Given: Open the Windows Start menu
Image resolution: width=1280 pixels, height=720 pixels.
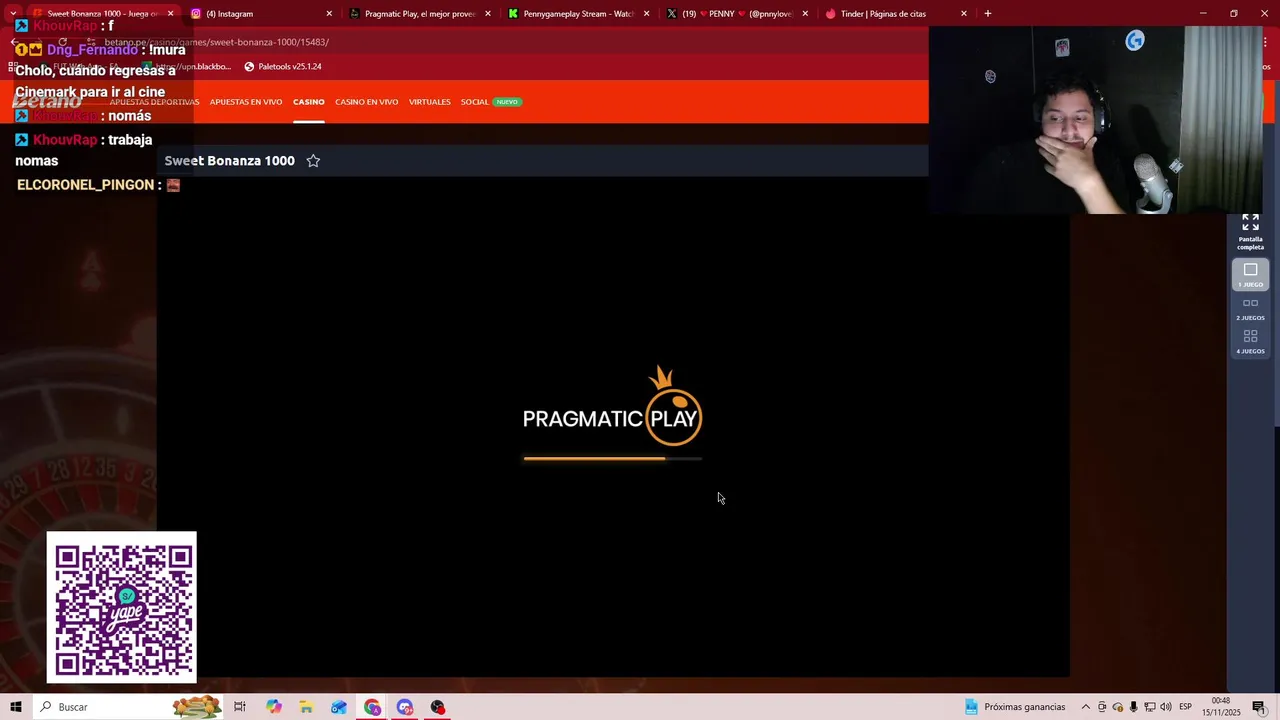Looking at the screenshot, I should coord(16,707).
